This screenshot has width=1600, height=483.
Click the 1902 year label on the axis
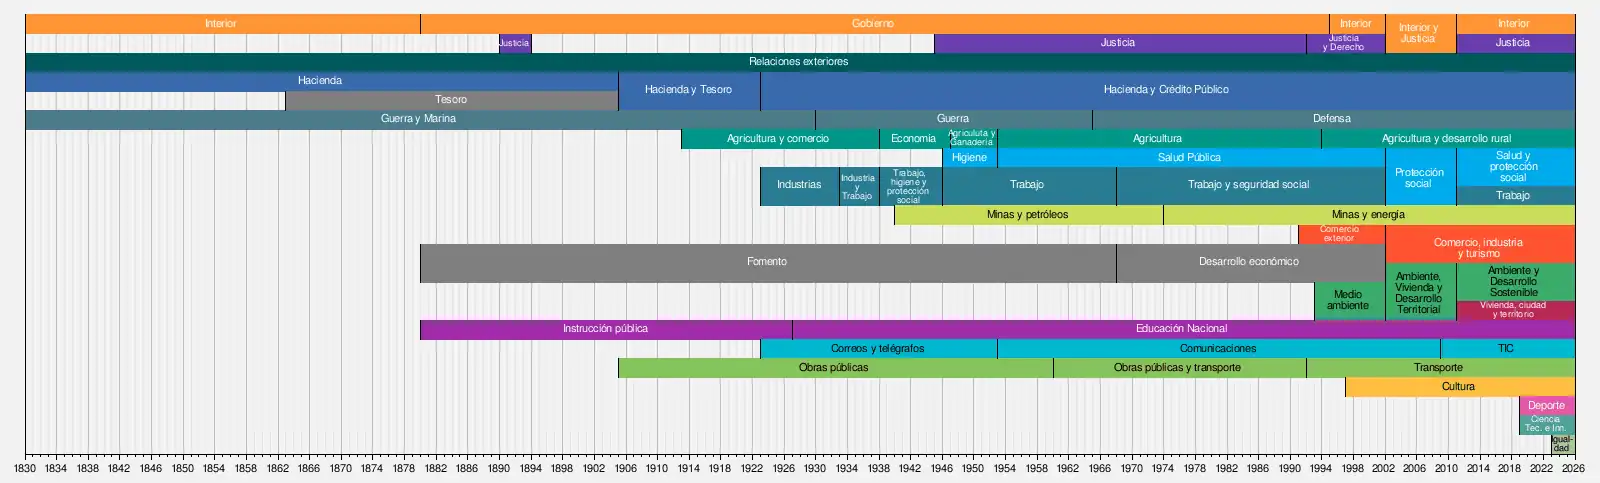[594, 468]
